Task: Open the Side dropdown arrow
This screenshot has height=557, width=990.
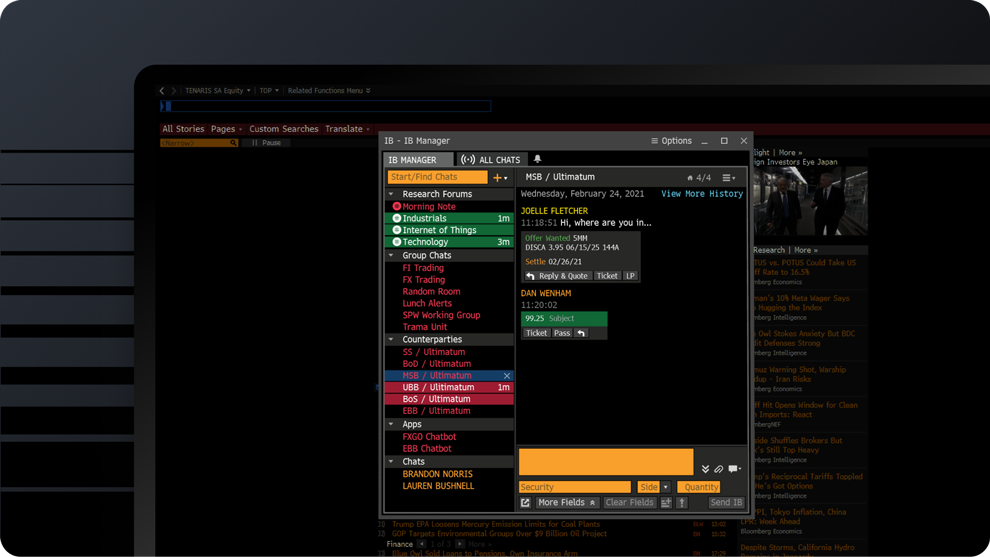Action: [666, 487]
